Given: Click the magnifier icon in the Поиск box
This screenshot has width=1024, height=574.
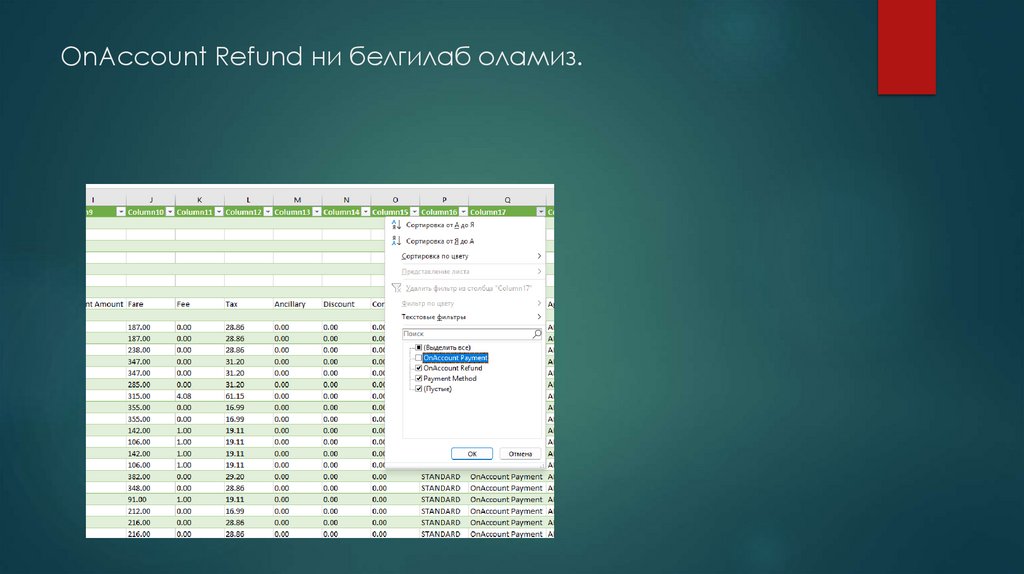Looking at the screenshot, I should click(x=537, y=334).
